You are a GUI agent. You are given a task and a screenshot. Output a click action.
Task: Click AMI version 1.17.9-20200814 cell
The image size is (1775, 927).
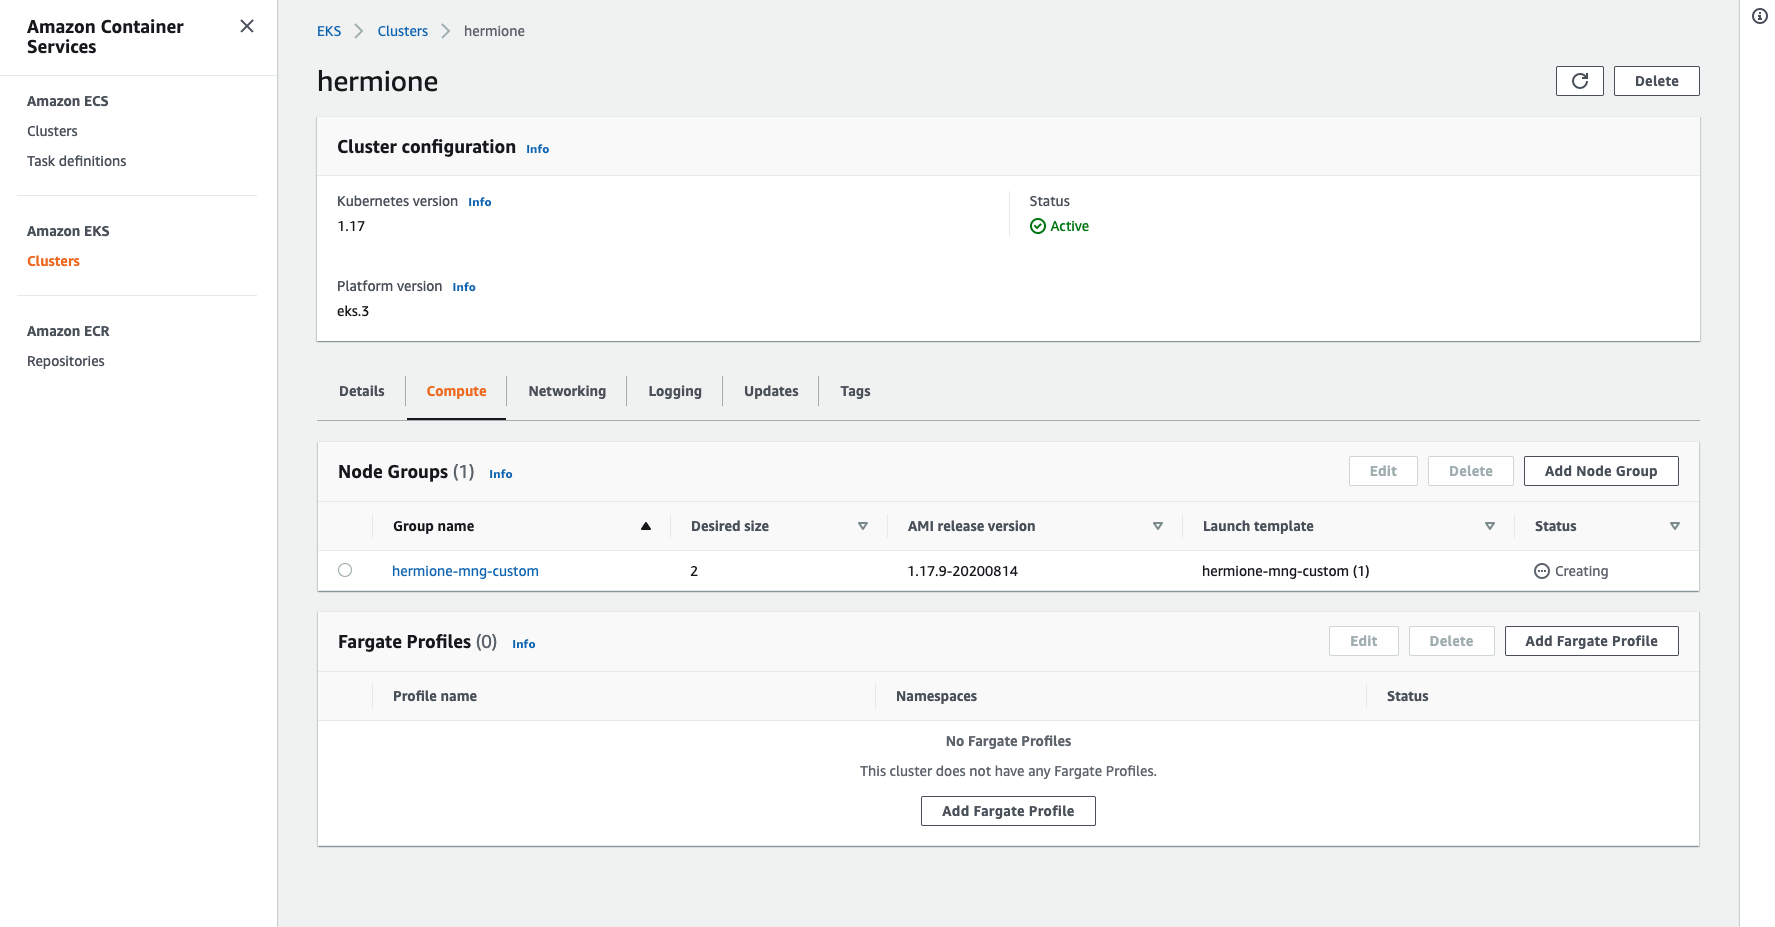tap(962, 571)
